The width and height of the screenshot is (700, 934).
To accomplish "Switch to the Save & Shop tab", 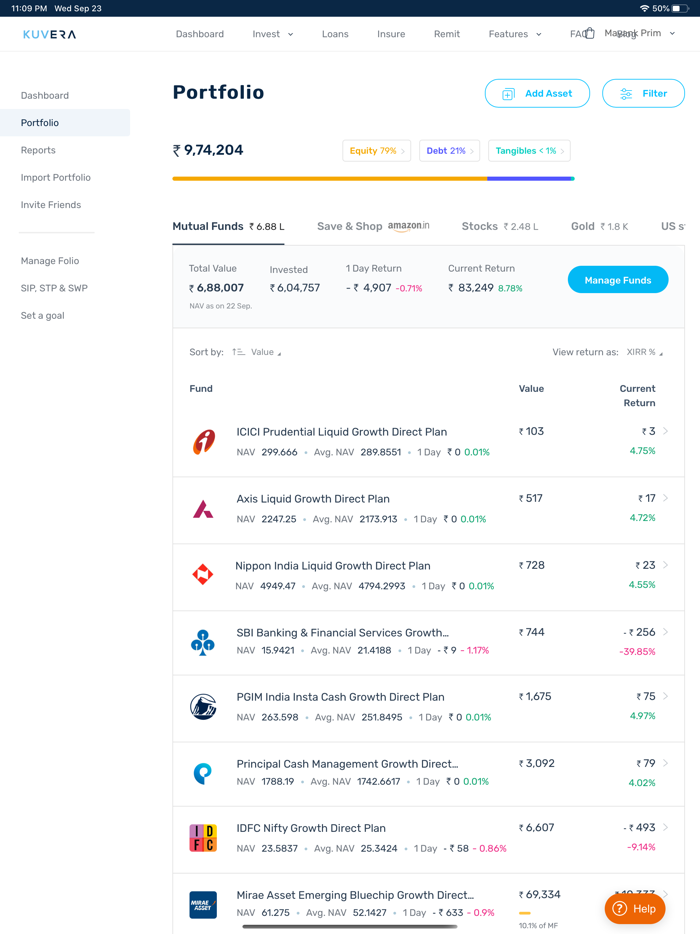I will click(x=373, y=226).
